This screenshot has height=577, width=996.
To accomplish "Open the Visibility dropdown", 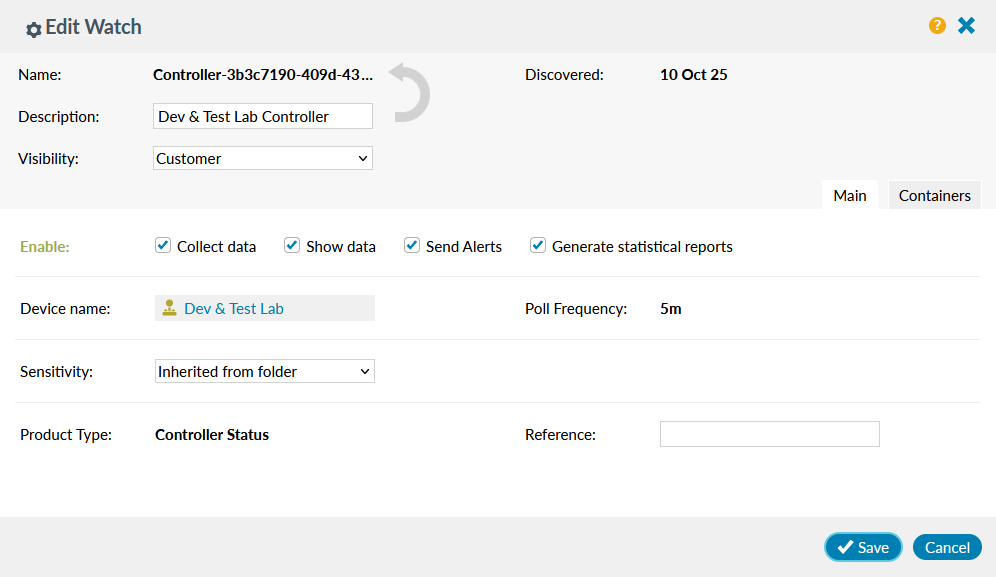I will coord(263,158).
